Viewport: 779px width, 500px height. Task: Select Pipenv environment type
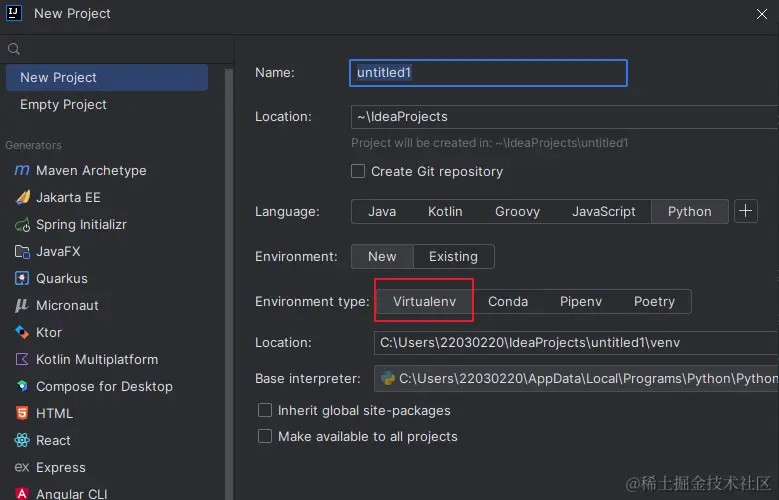point(581,302)
